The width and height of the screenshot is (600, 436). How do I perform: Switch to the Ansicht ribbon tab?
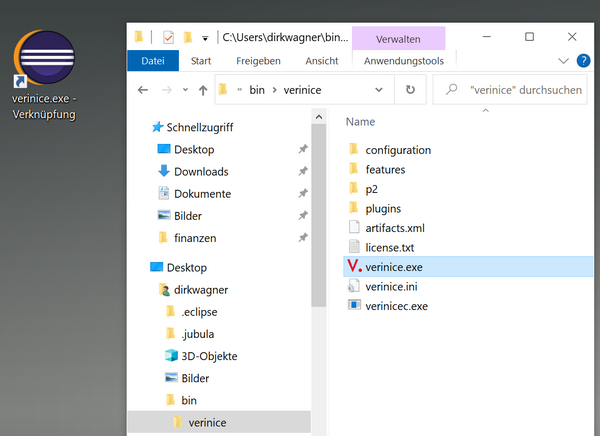(x=322, y=61)
